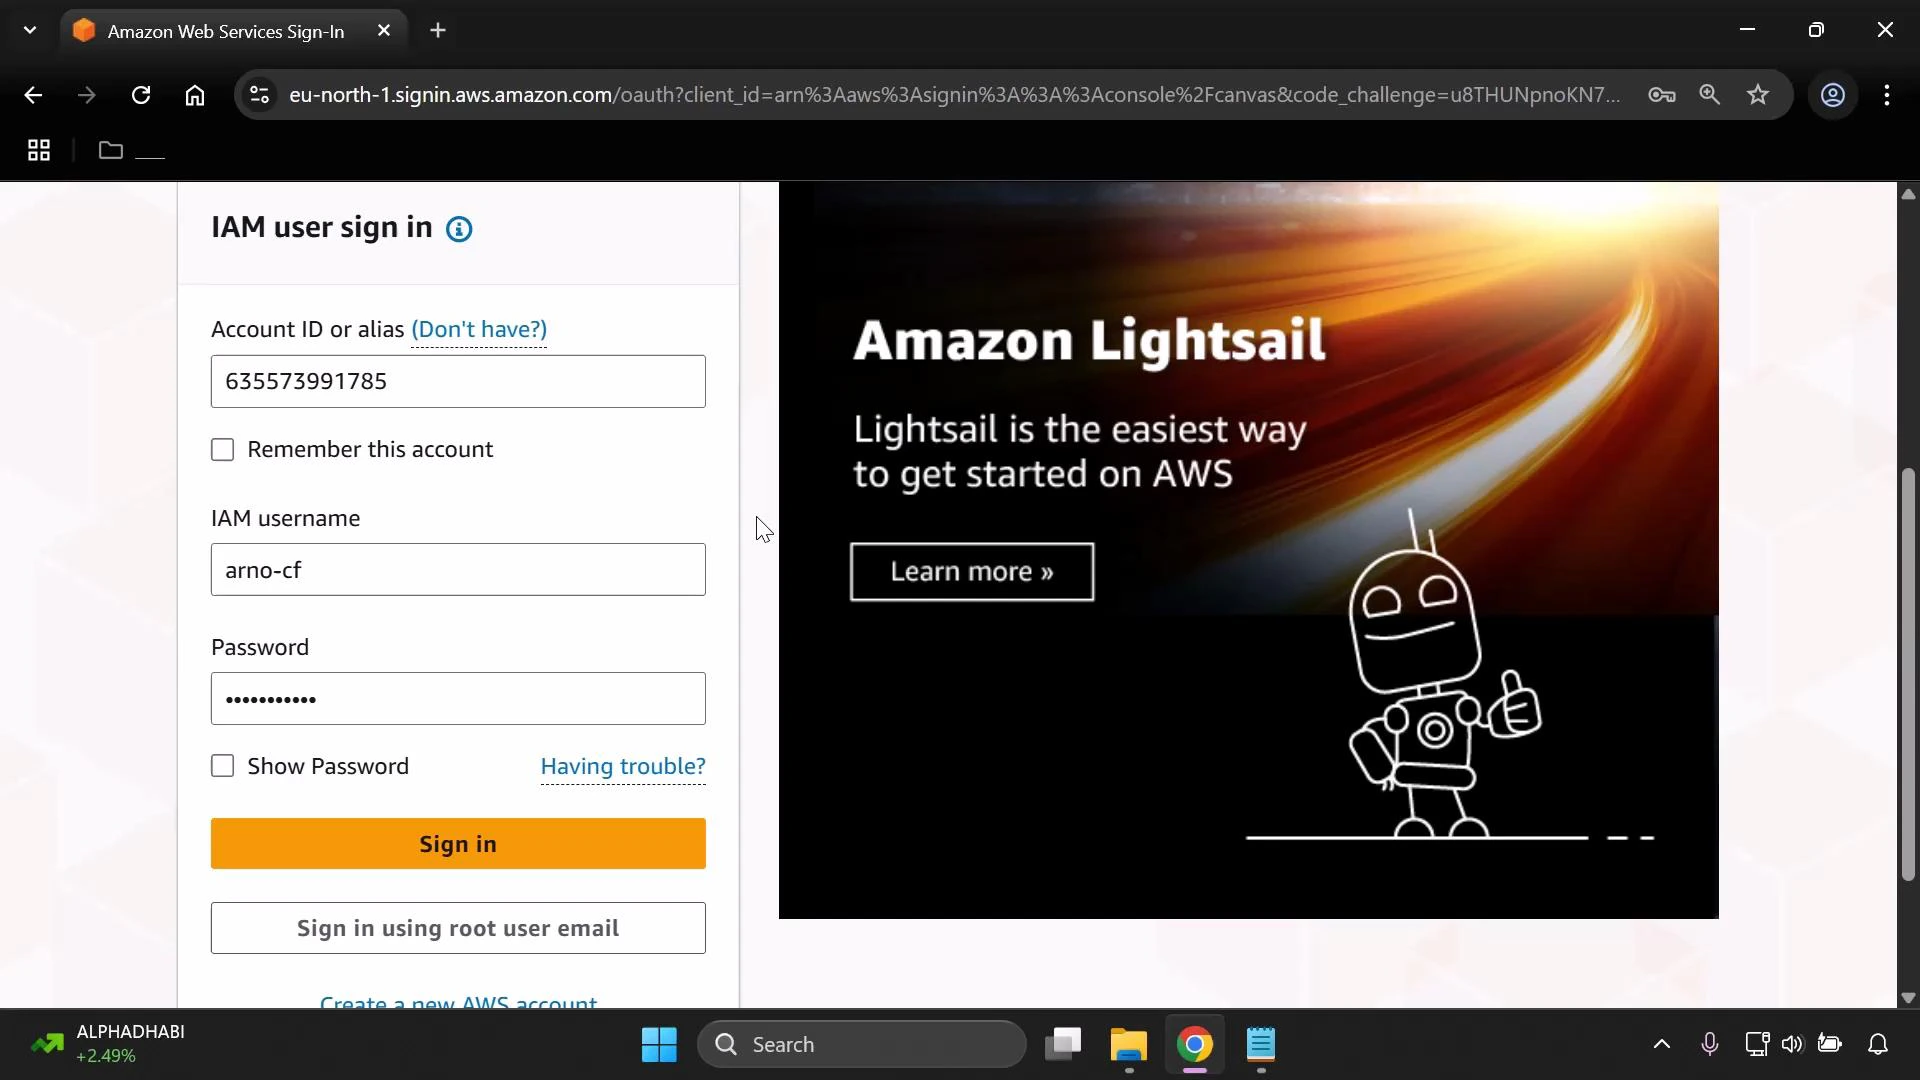1920x1080 pixels.
Task: Click the saved passwords key icon
Action: pyautogui.click(x=1662, y=95)
